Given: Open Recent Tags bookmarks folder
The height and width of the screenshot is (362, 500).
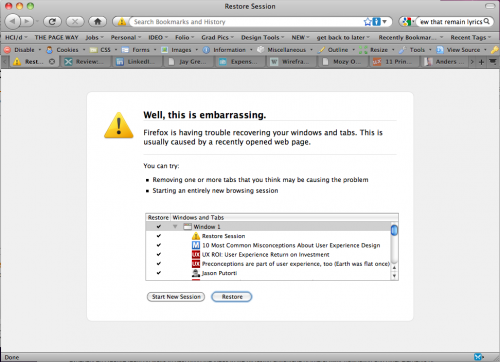Looking at the screenshot, I should (471, 37).
